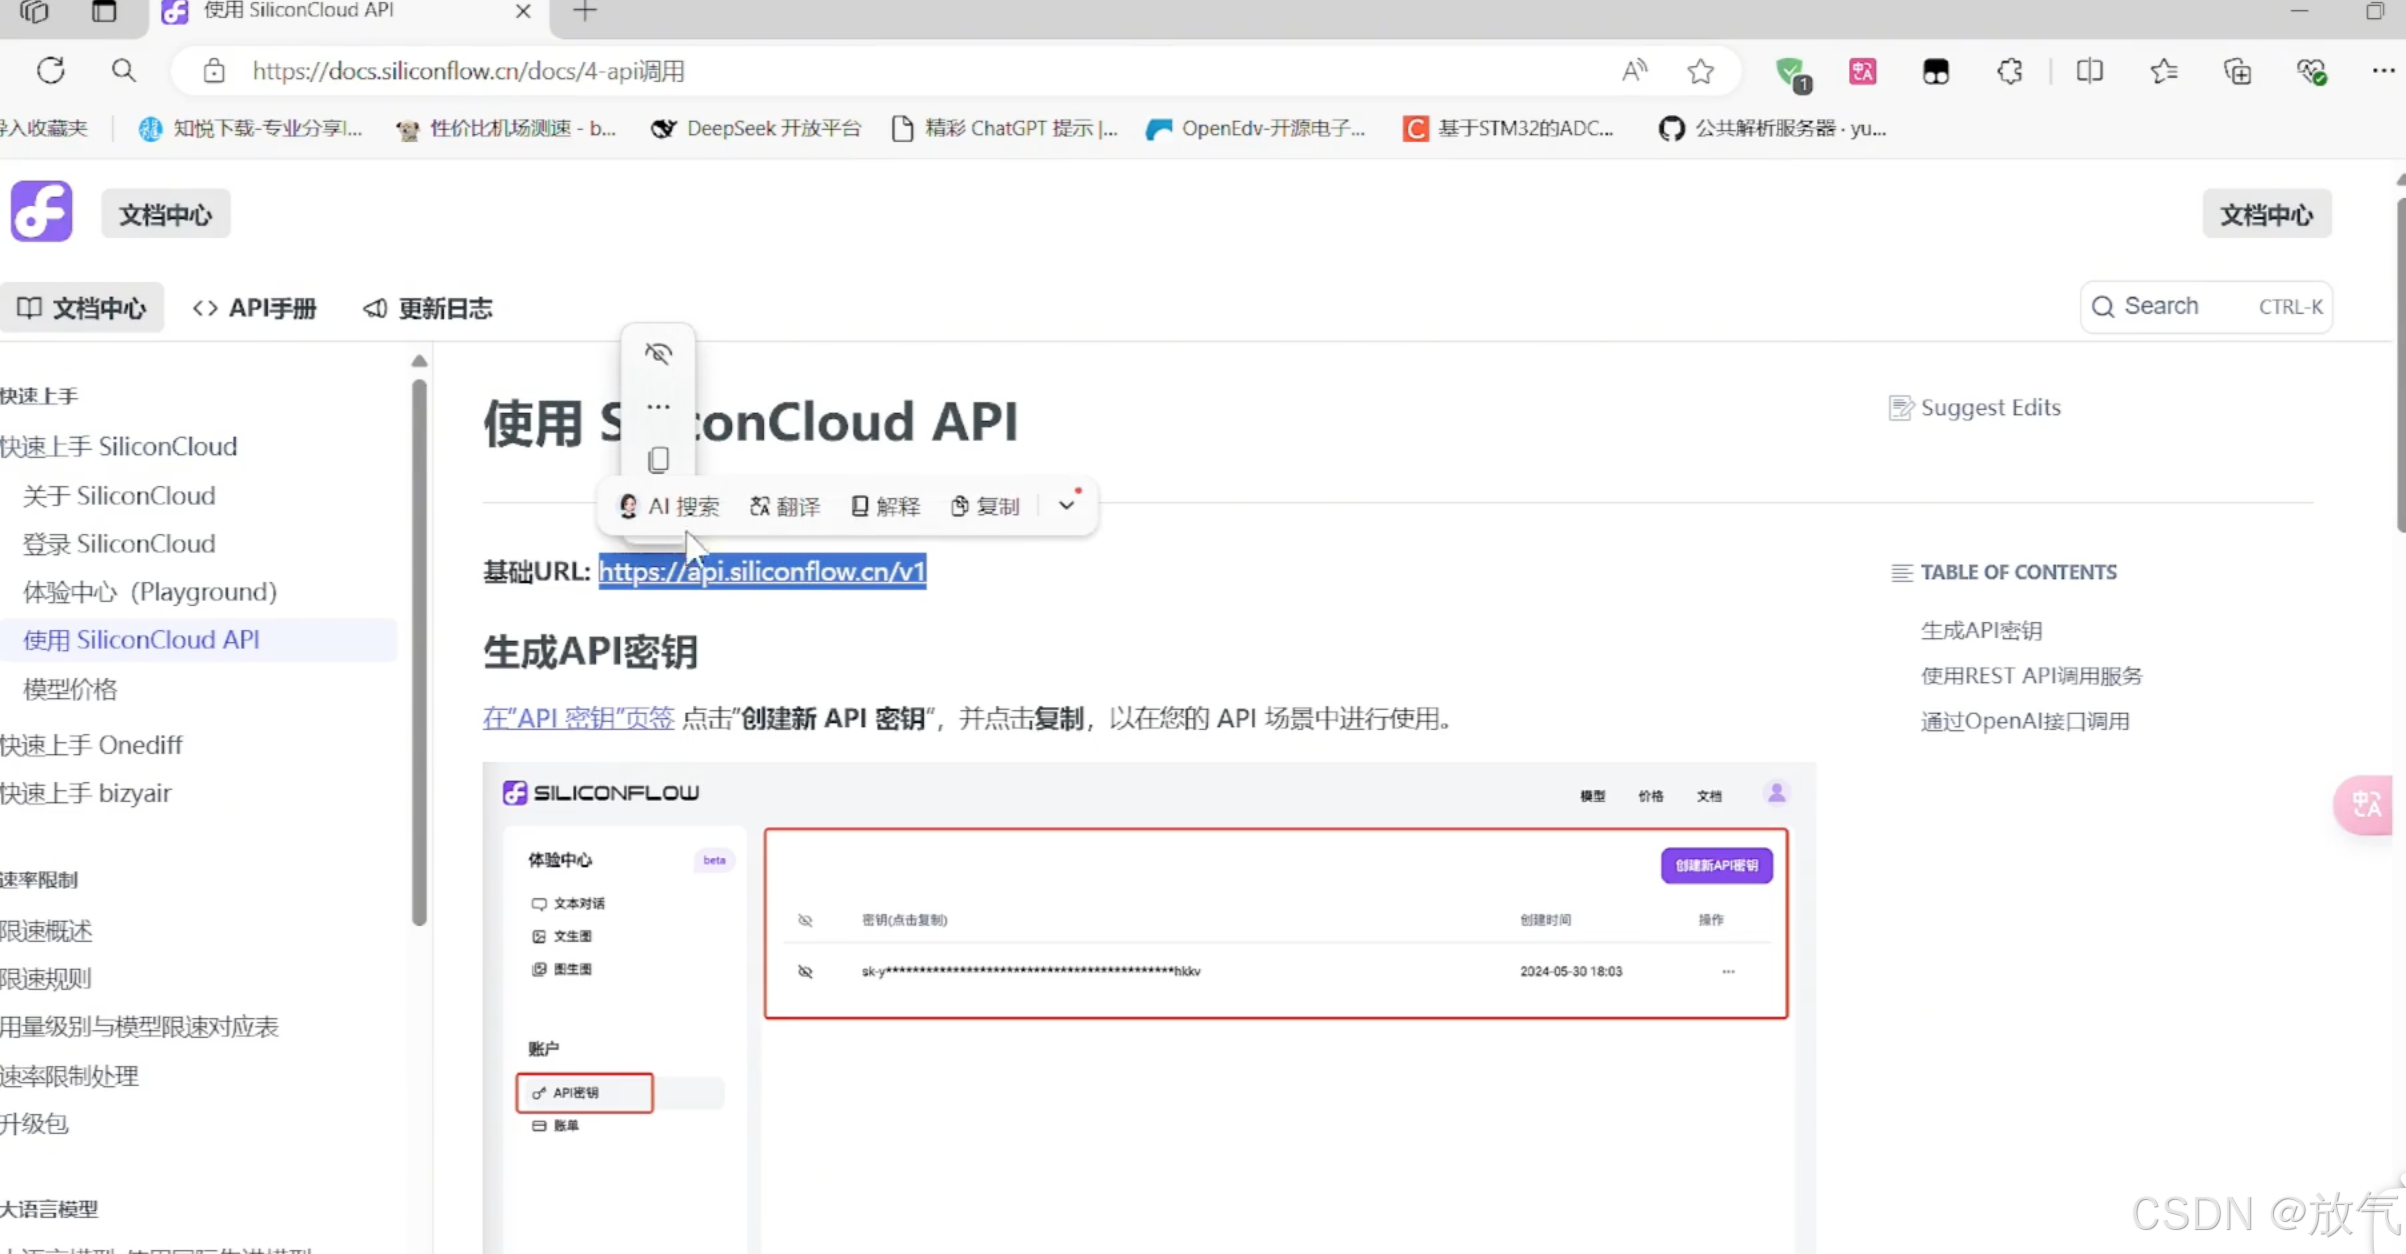The image size is (2406, 1254).
Task: Click the SiliconFlow logo icon
Action: [x=42, y=211]
